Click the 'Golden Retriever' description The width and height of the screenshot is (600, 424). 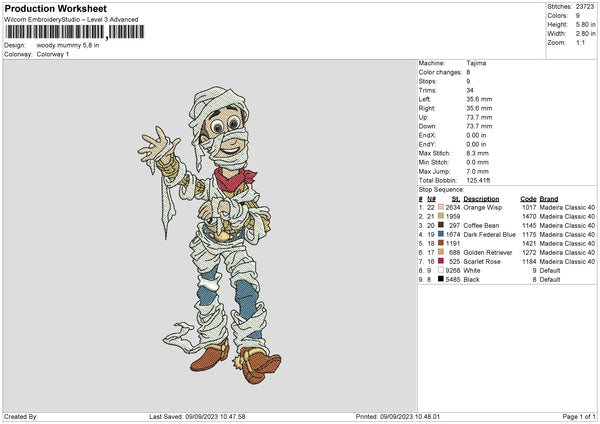[488, 253]
